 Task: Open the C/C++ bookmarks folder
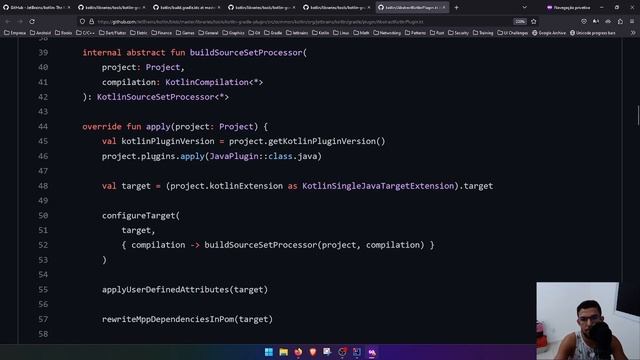point(84,33)
